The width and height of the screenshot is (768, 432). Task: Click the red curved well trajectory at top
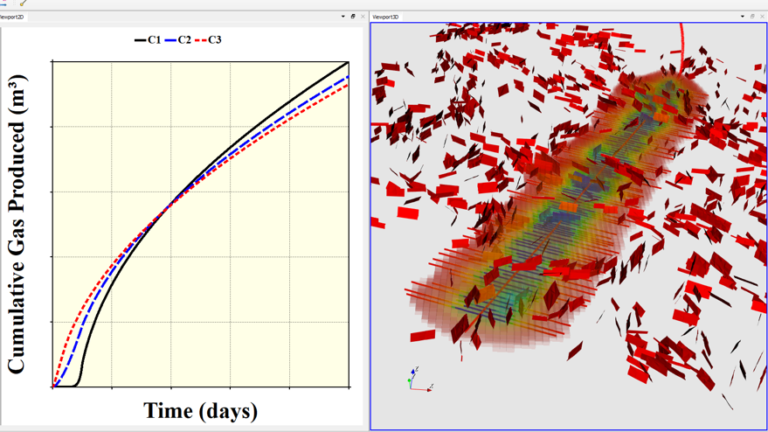(x=683, y=40)
